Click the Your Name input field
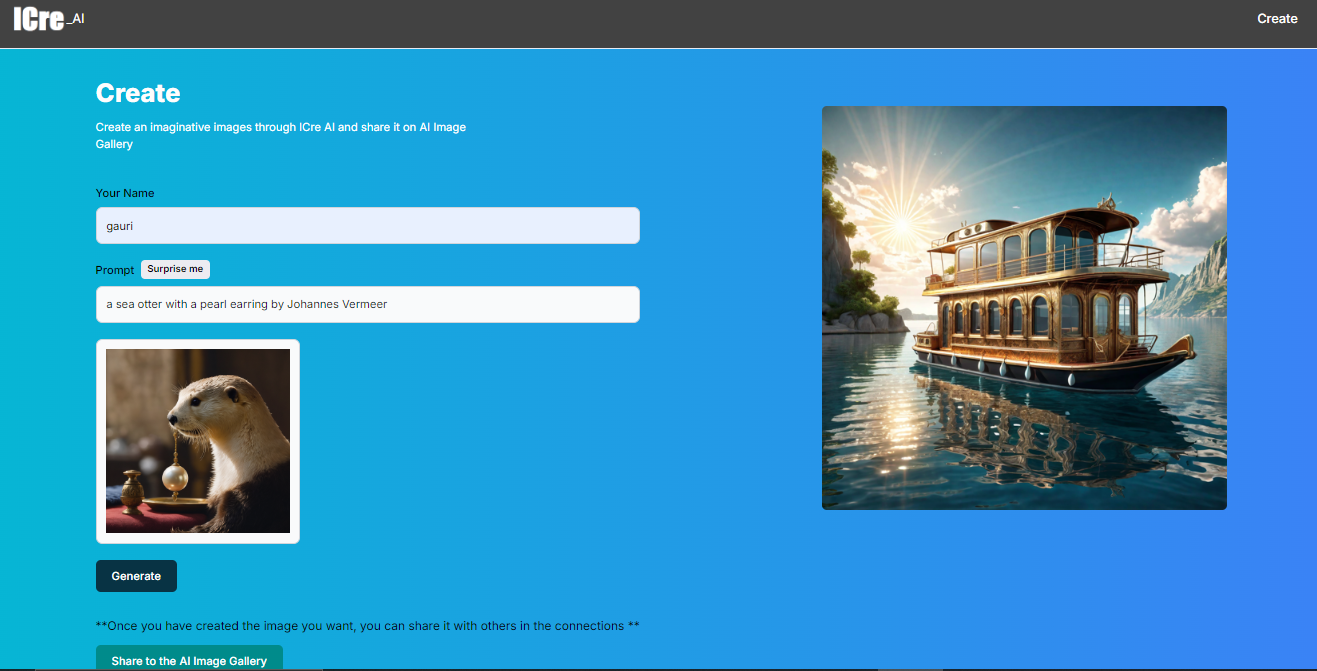1317x671 pixels. tap(368, 225)
